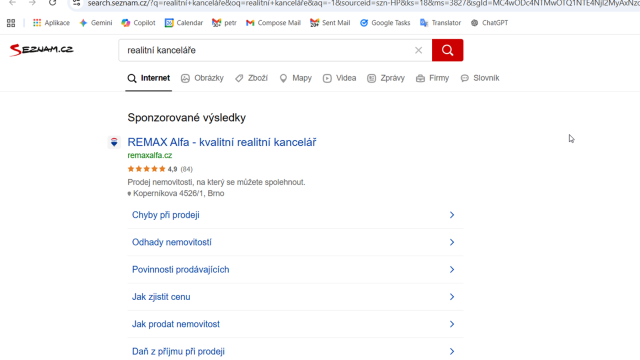The height and width of the screenshot is (360, 640).
Task: Click the browser forward arrow
Action: 33,3
